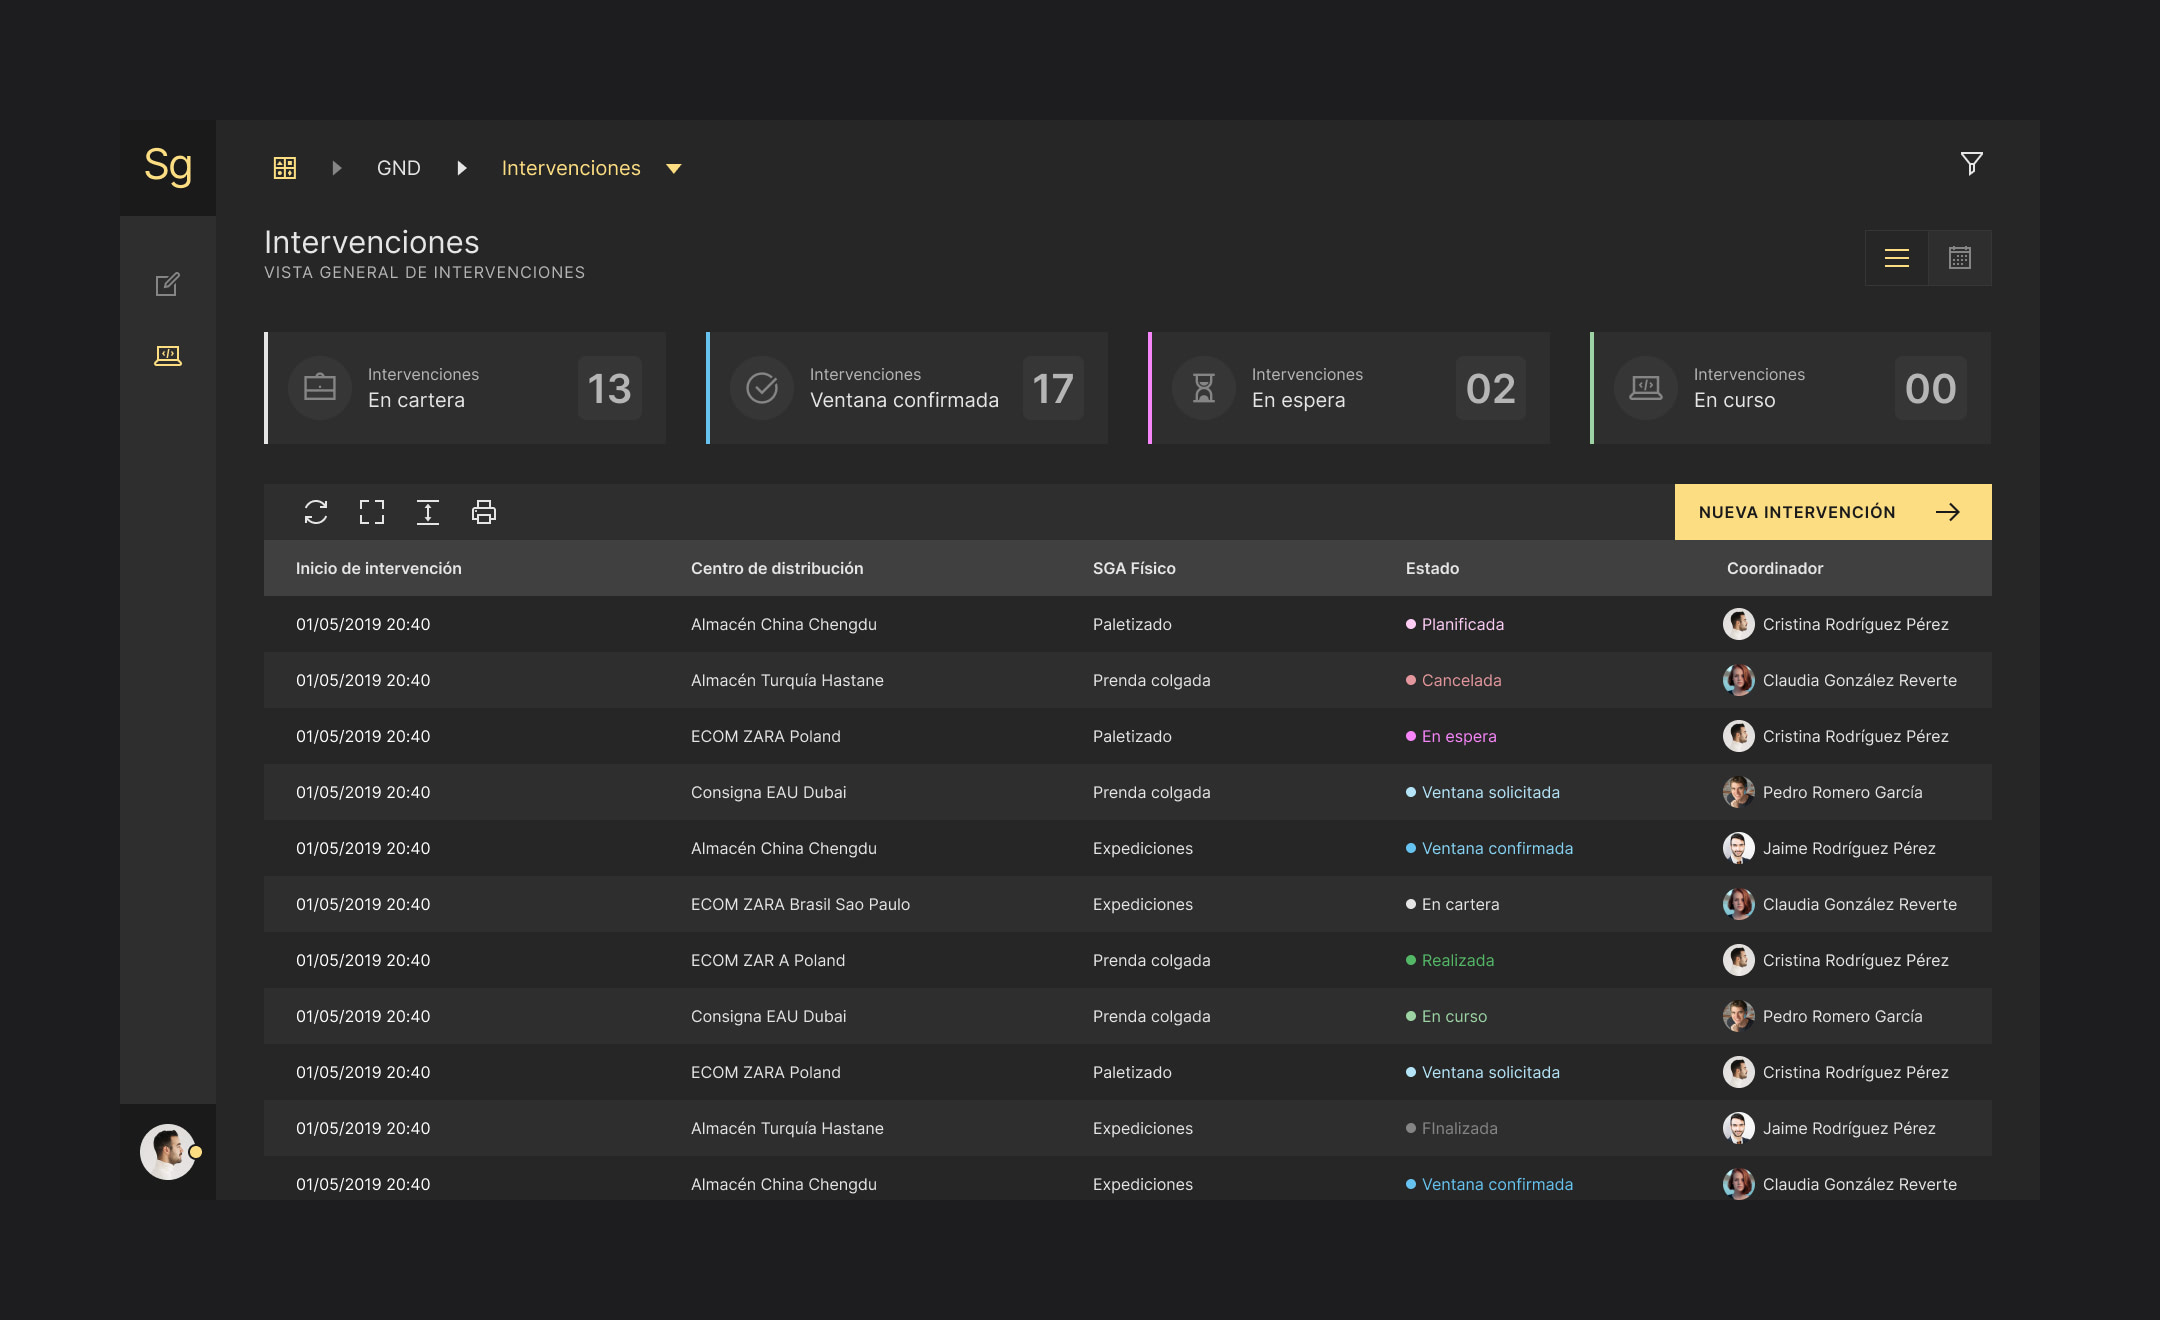Click the Sg logo
Screen dimensions: 2160x1320
(168, 167)
